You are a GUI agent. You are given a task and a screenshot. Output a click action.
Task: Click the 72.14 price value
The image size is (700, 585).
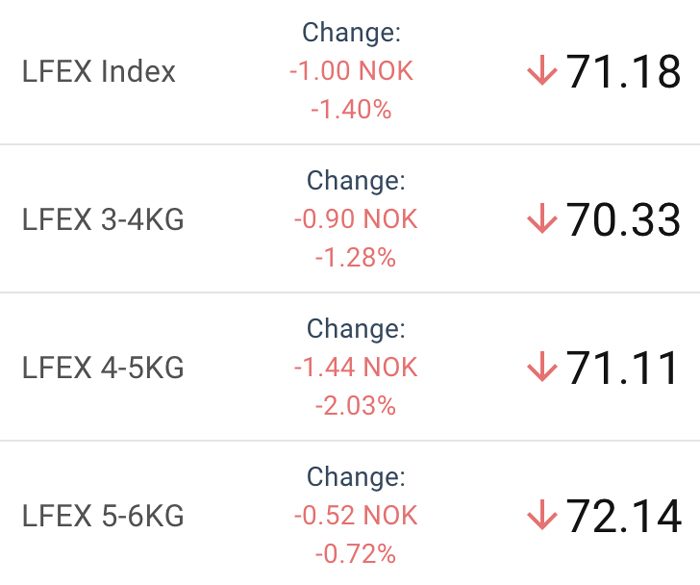tap(624, 516)
